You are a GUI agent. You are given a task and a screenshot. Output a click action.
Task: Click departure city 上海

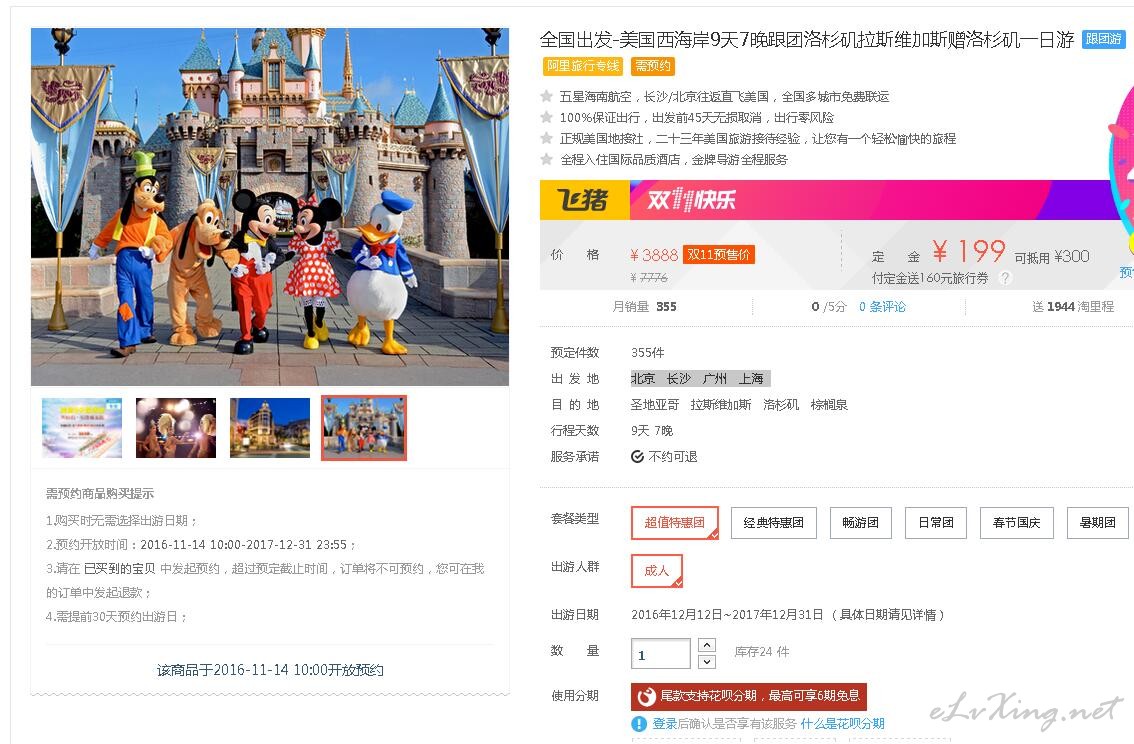pos(751,379)
